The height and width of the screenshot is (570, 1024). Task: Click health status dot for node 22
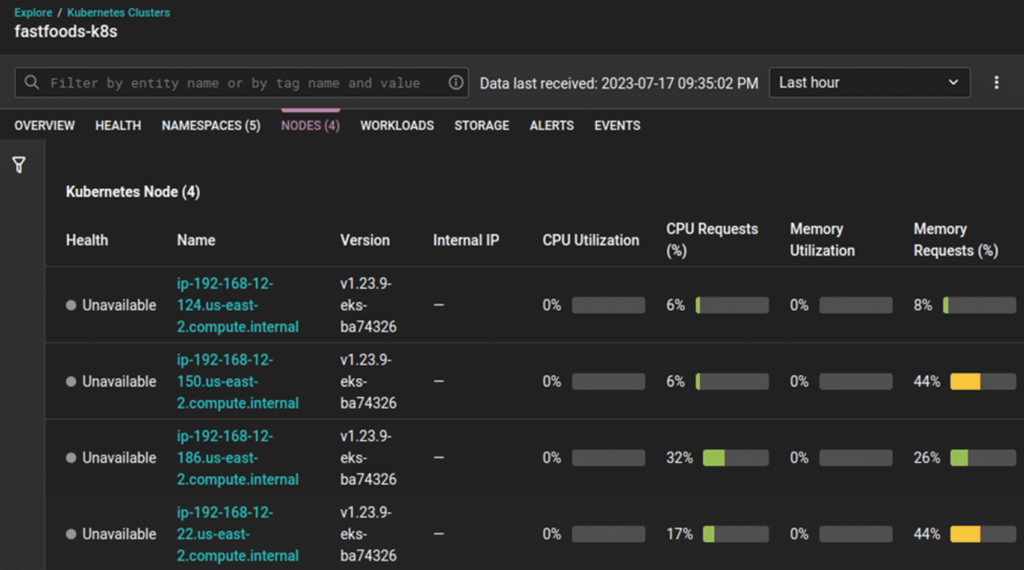[71, 534]
